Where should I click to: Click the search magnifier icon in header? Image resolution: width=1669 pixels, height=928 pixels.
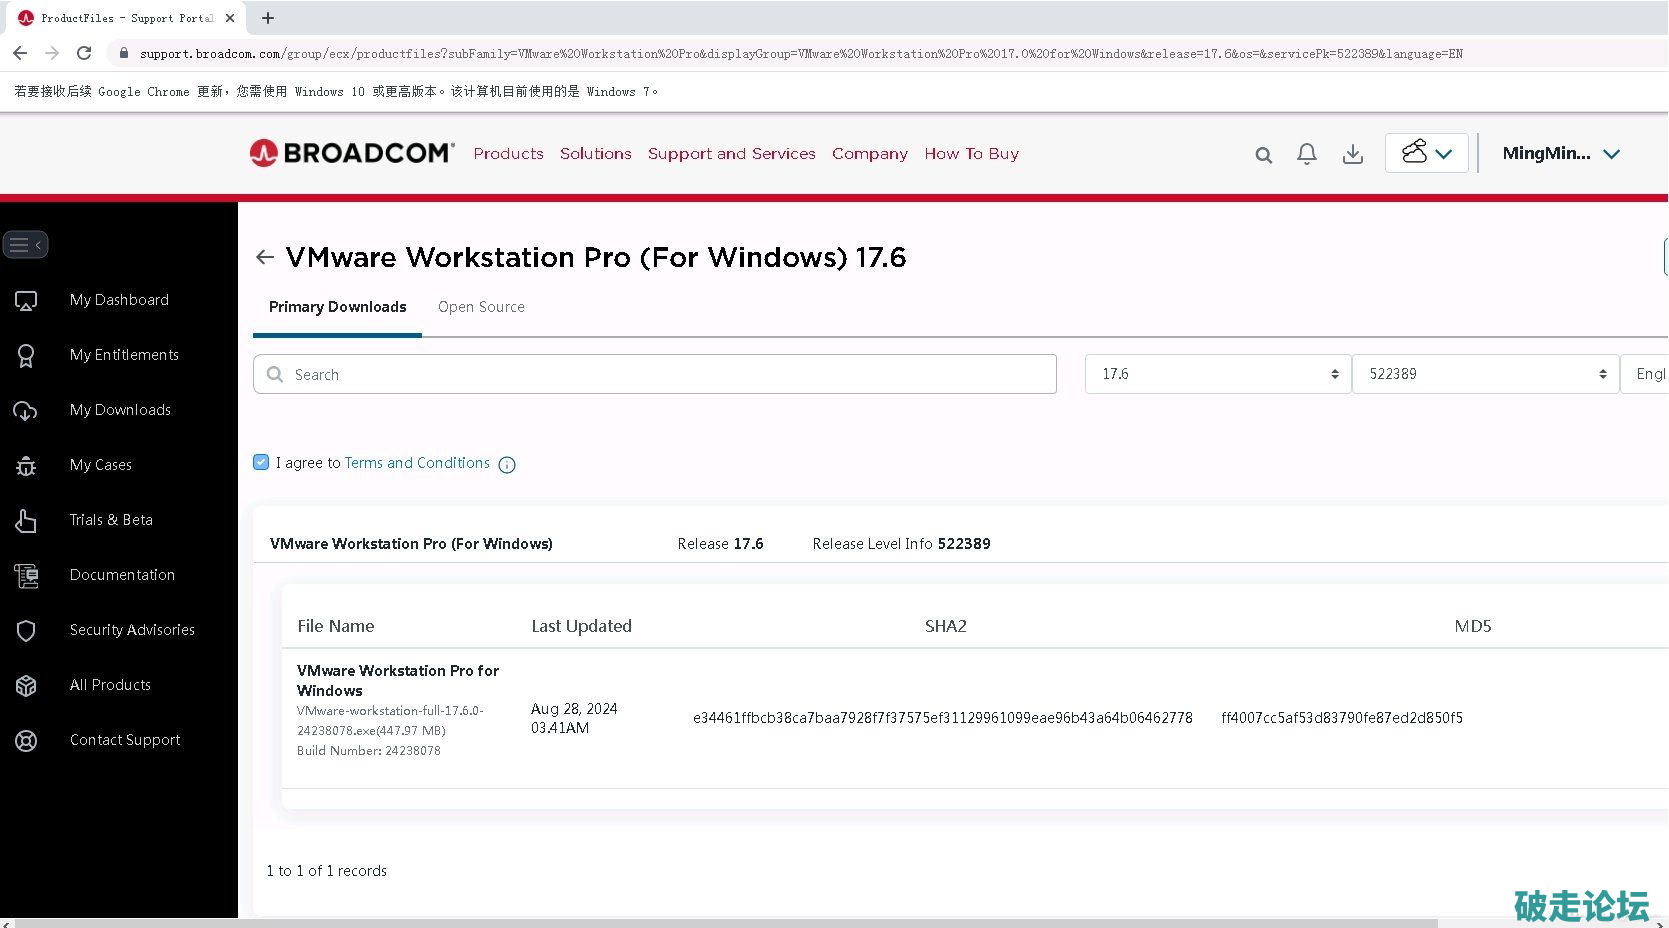point(1263,155)
